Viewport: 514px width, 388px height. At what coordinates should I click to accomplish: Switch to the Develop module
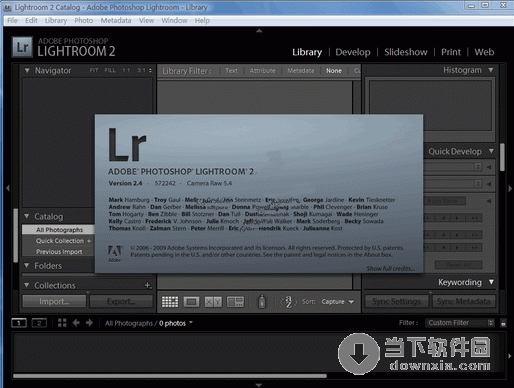pyautogui.click(x=353, y=52)
